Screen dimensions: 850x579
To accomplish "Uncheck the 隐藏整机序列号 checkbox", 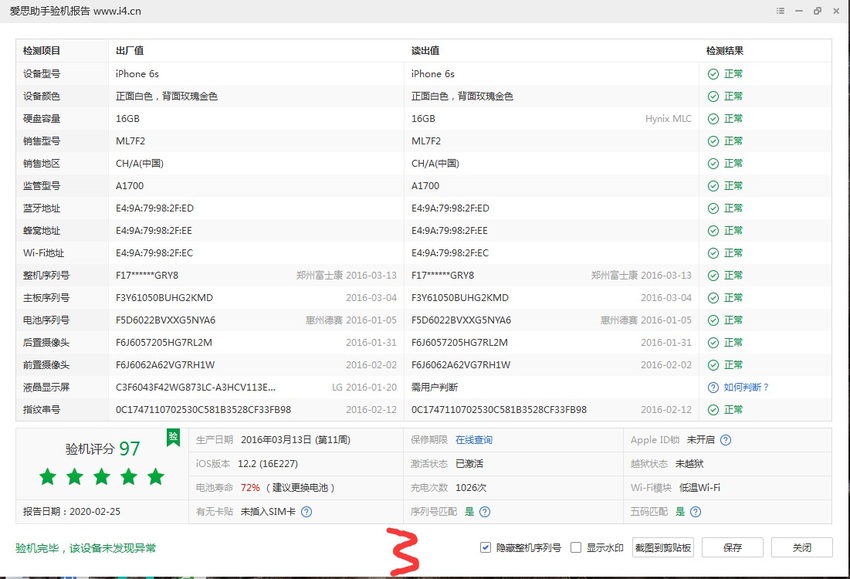I will pos(485,548).
